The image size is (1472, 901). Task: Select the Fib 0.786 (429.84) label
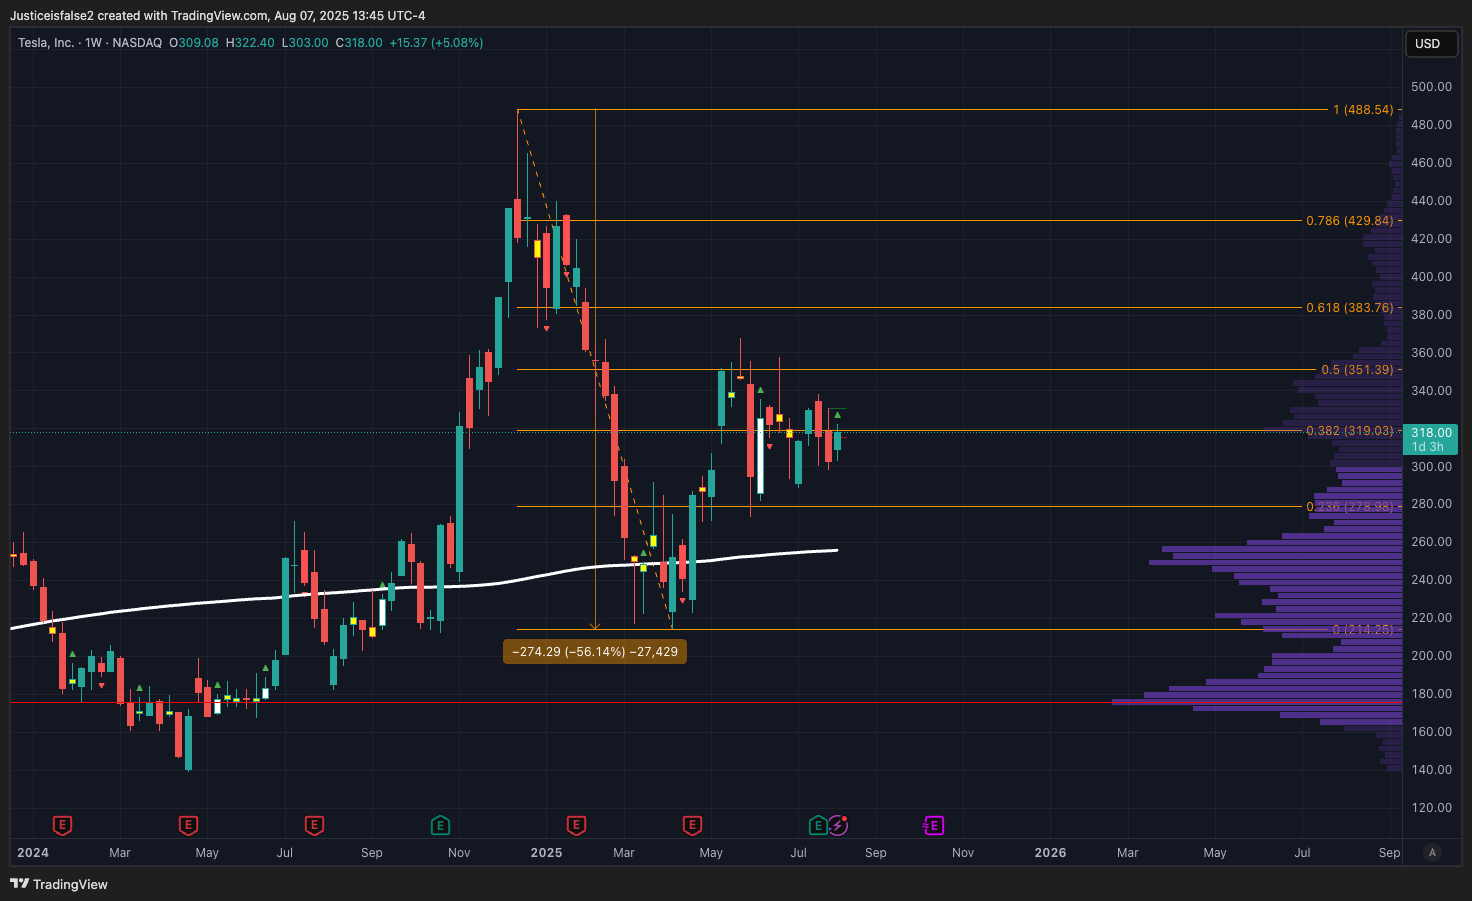[1350, 221]
